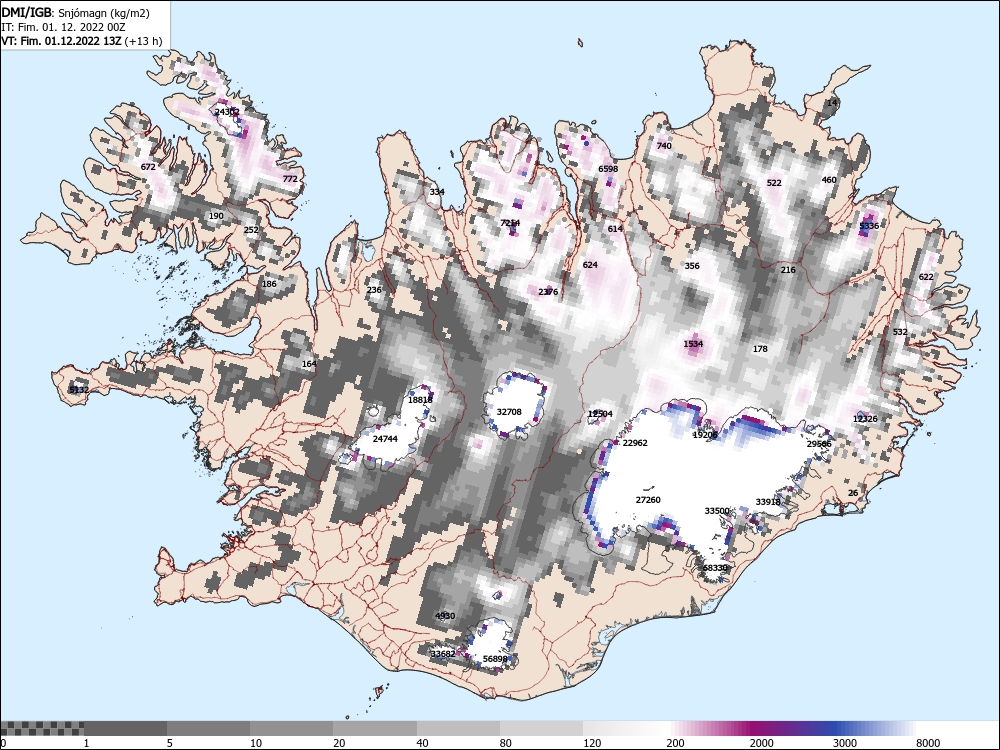Viewport: 1000px width, 750px height.
Task: Pick the 190 value label
Action: tap(216, 216)
